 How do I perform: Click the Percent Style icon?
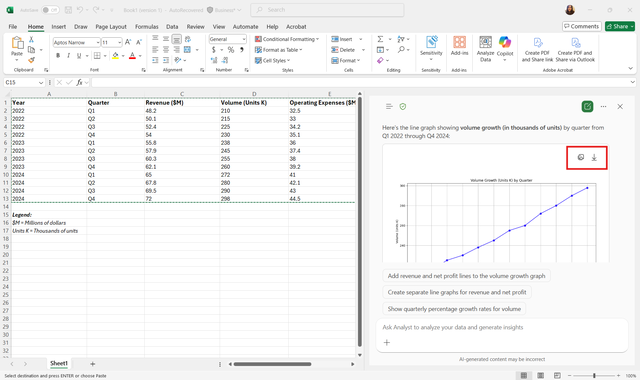tap(231, 50)
